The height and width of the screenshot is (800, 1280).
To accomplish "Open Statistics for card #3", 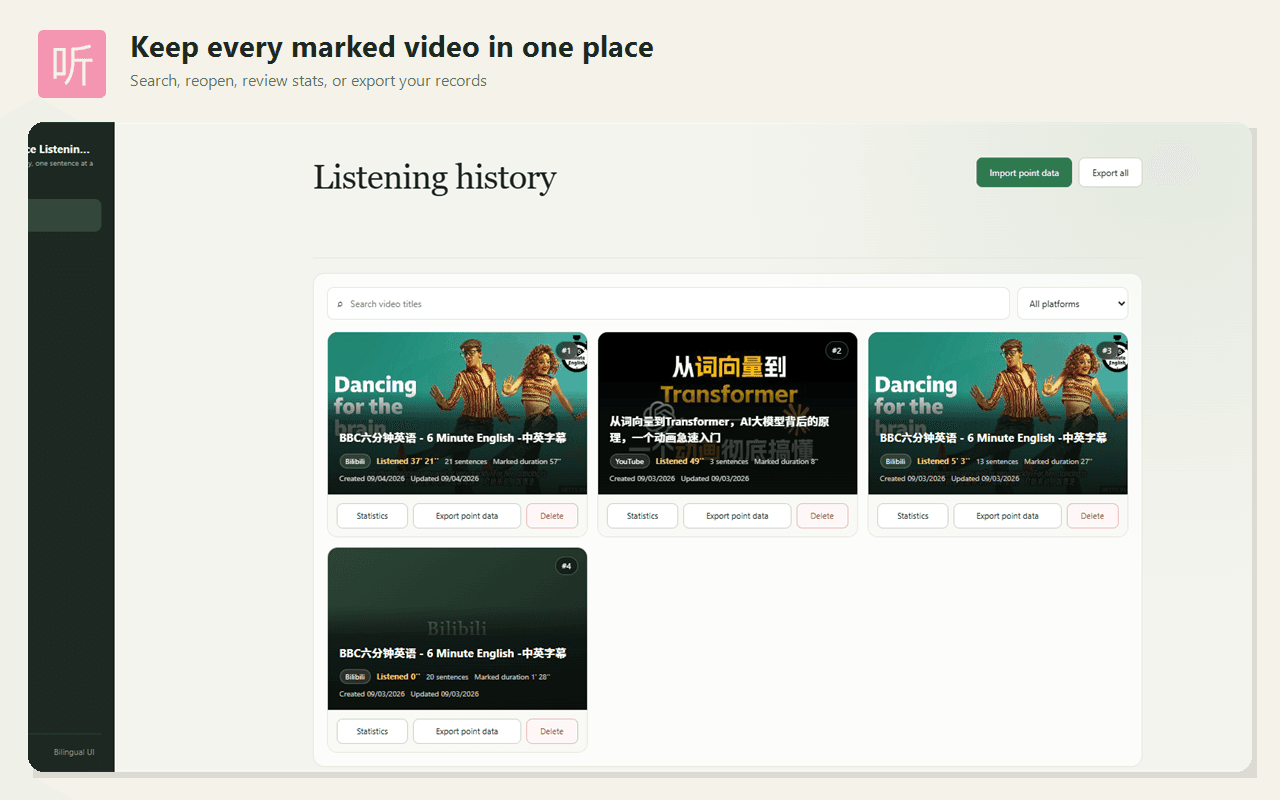I will 912,516.
